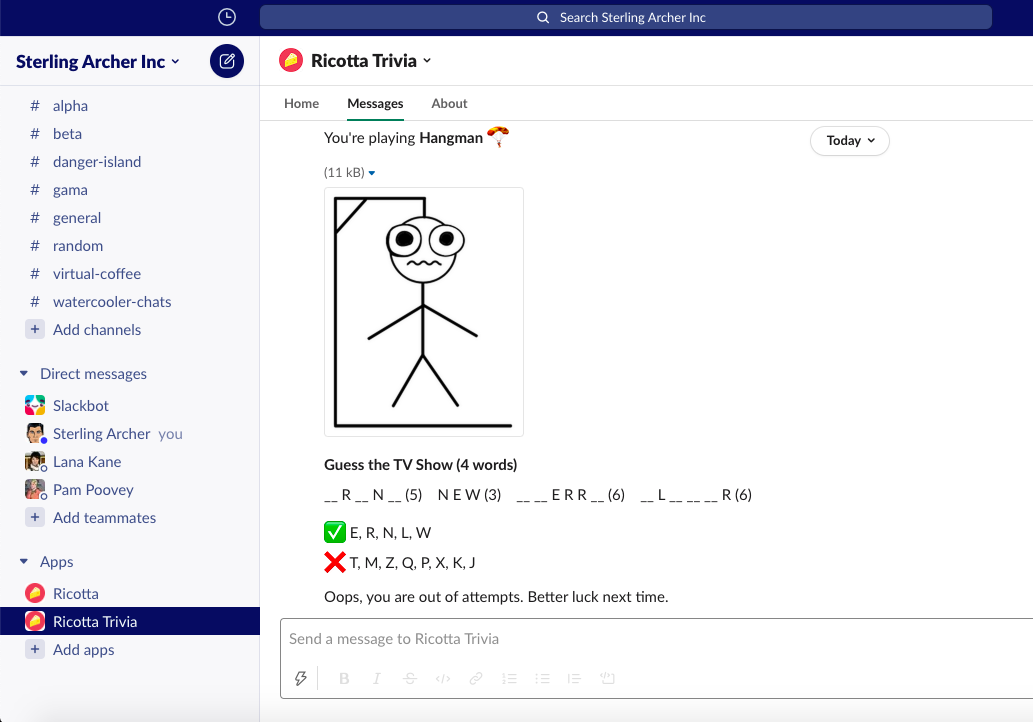This screenshot has height=722, width=1033.
Task: Switch to the About tab
Action: click(449, 104)
